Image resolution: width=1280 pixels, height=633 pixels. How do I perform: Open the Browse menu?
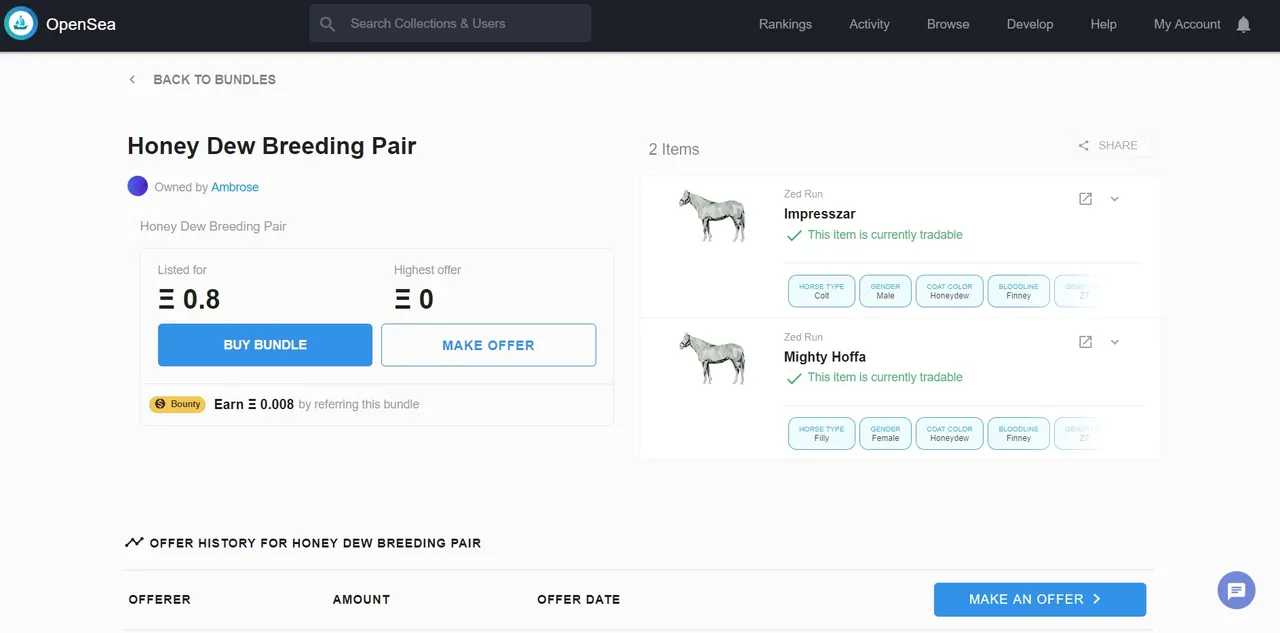(948, 24)
